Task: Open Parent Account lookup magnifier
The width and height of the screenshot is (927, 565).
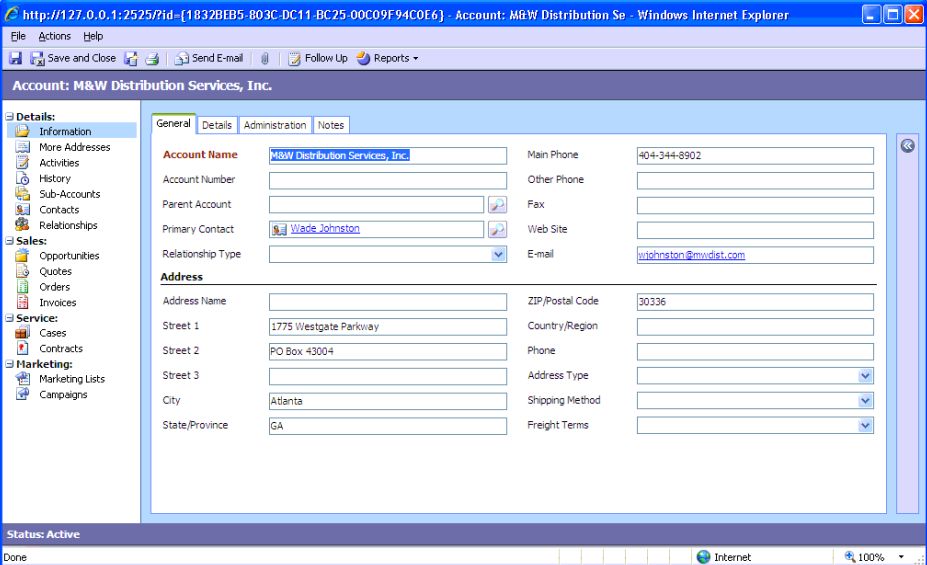Action: [497, 204]
